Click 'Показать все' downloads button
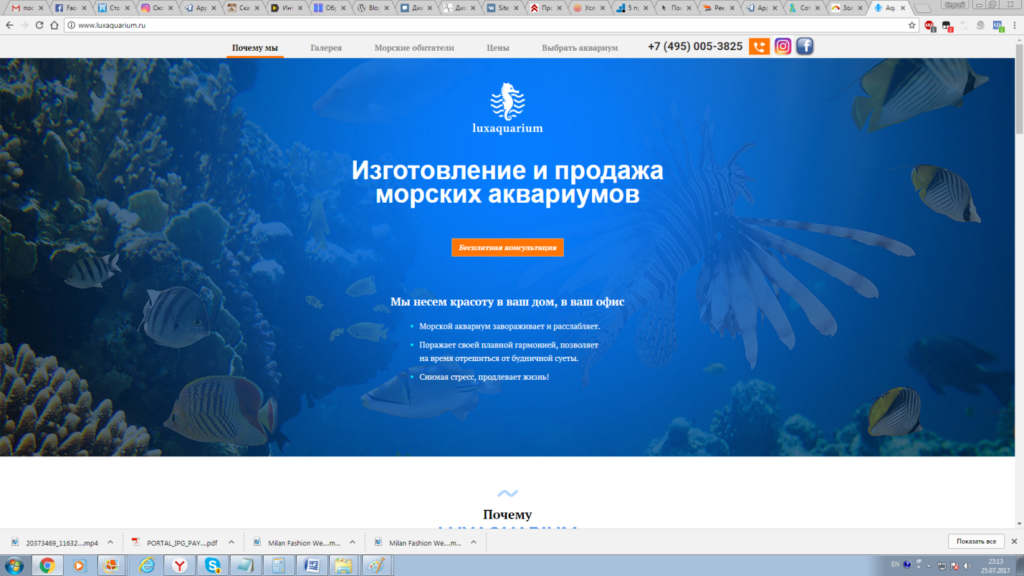The width and height of the screenshot is (1024, 576). 976,541
